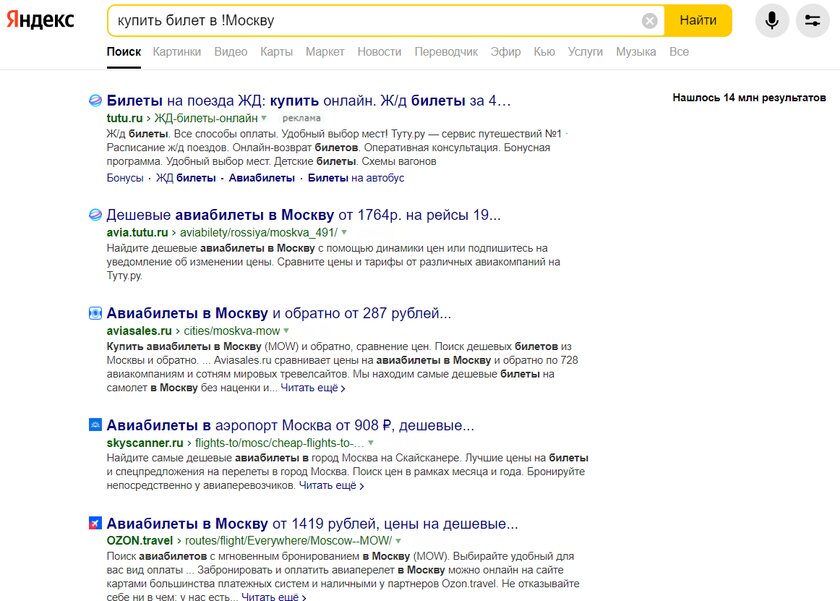Expand dropdown arrow after skyscanner flights-to URL
Screen dimensions: 840x601
(371, 443)
